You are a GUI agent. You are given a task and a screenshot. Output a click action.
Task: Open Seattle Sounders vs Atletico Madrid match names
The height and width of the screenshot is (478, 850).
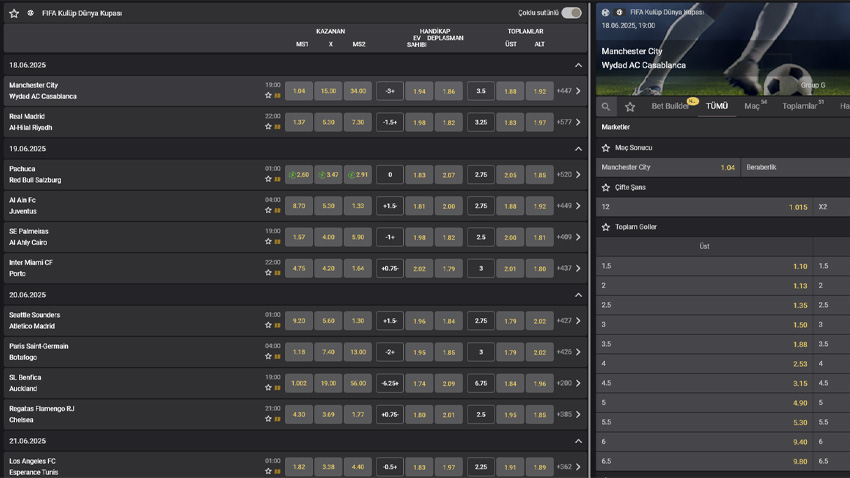pyautogui.click(x=35, y=320)
